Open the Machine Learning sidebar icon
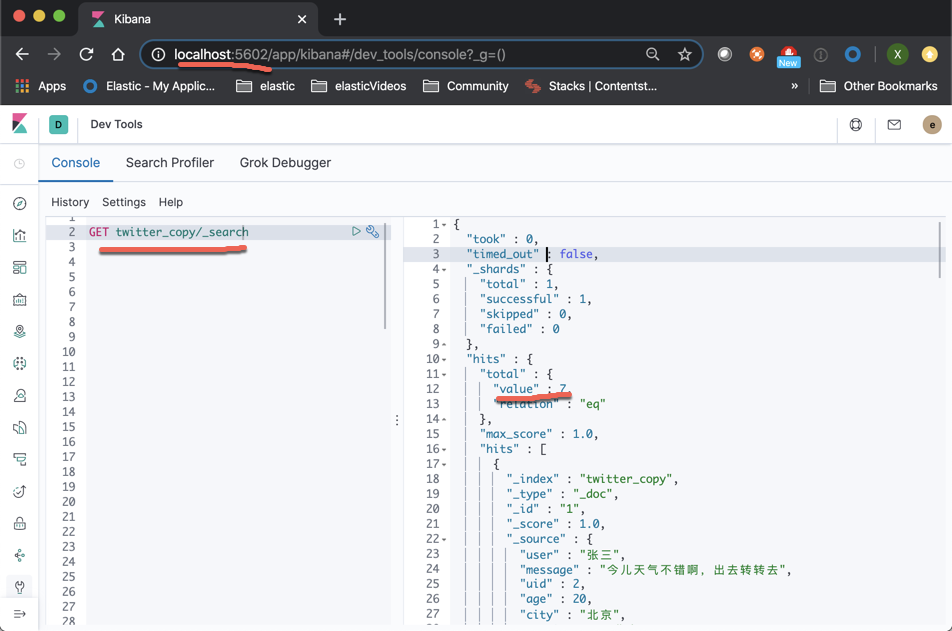Image resolution: width=952 pixels, height=631 pixels. click(19, 363)
